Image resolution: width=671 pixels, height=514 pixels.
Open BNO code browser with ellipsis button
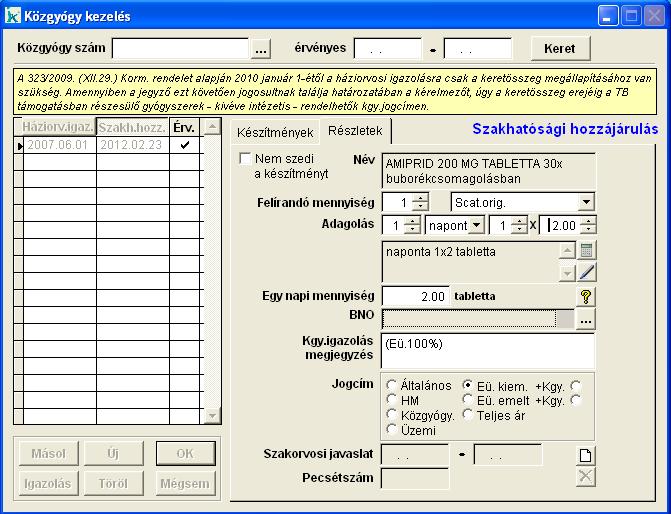tap(586, 319)
